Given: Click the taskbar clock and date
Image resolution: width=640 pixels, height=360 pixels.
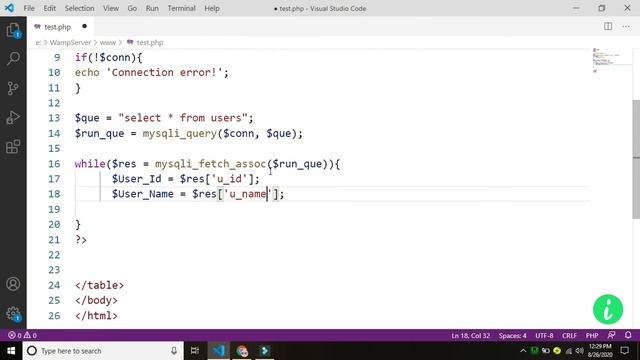Looking at the screenshot, I should 600,351.
